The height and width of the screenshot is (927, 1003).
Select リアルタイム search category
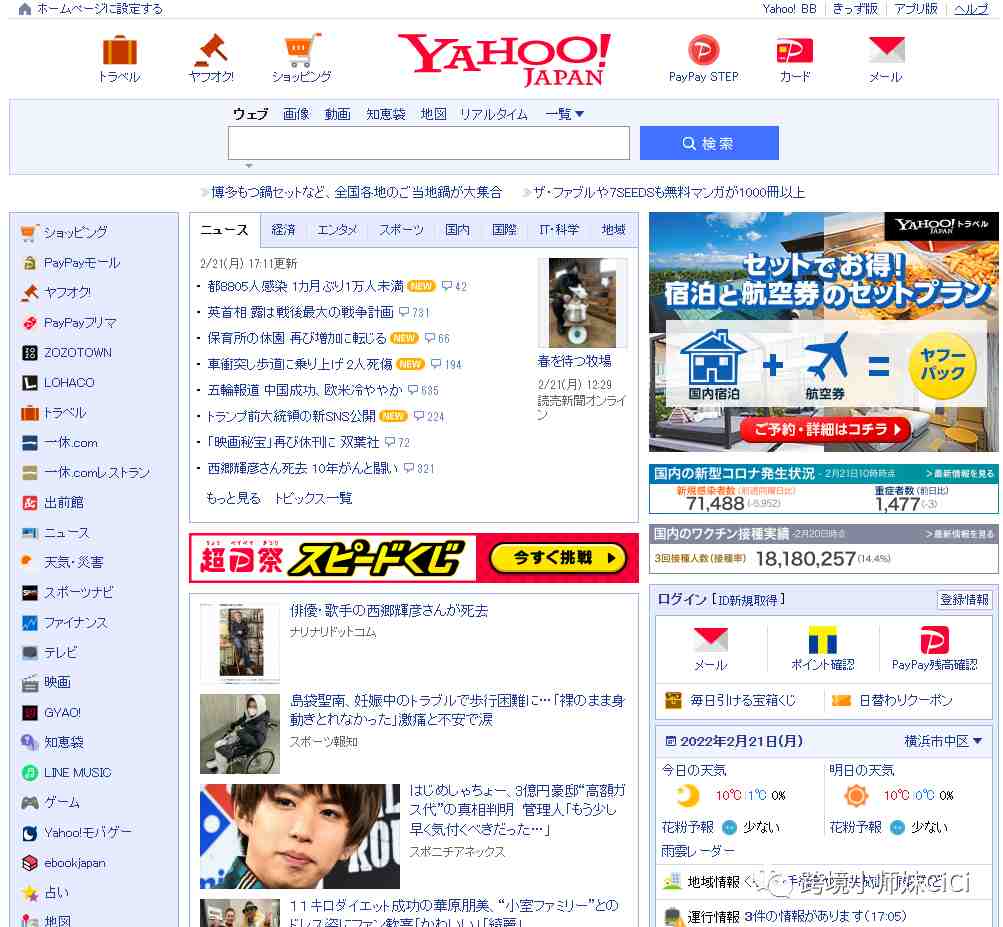(494, 114)
